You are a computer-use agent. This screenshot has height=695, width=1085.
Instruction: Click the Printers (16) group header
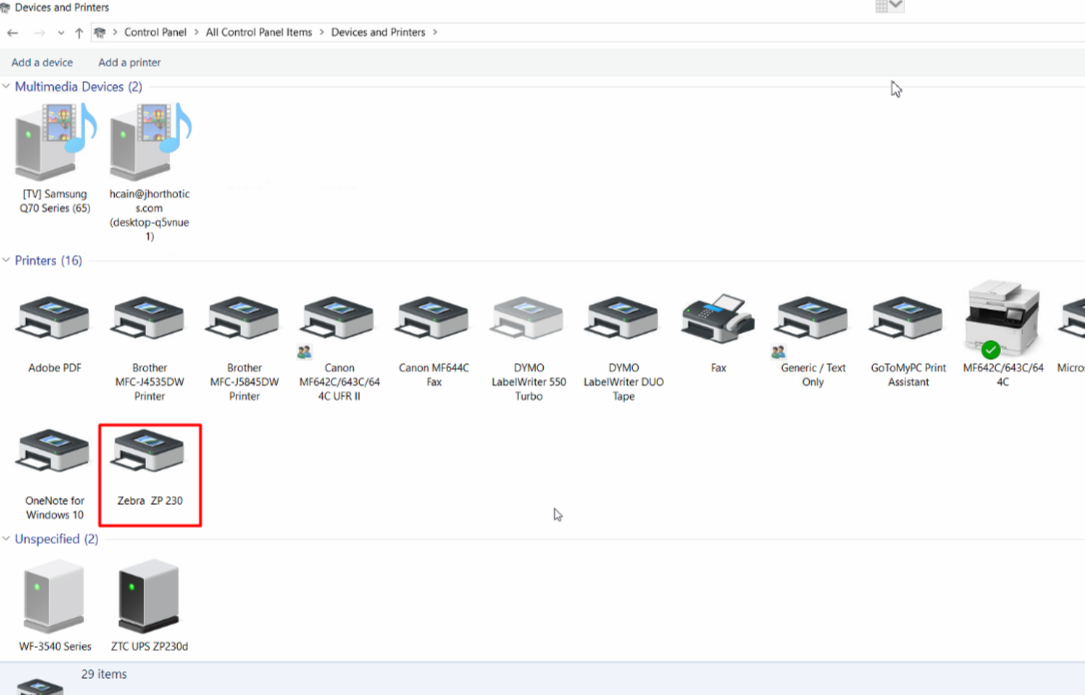click(48, 260)
